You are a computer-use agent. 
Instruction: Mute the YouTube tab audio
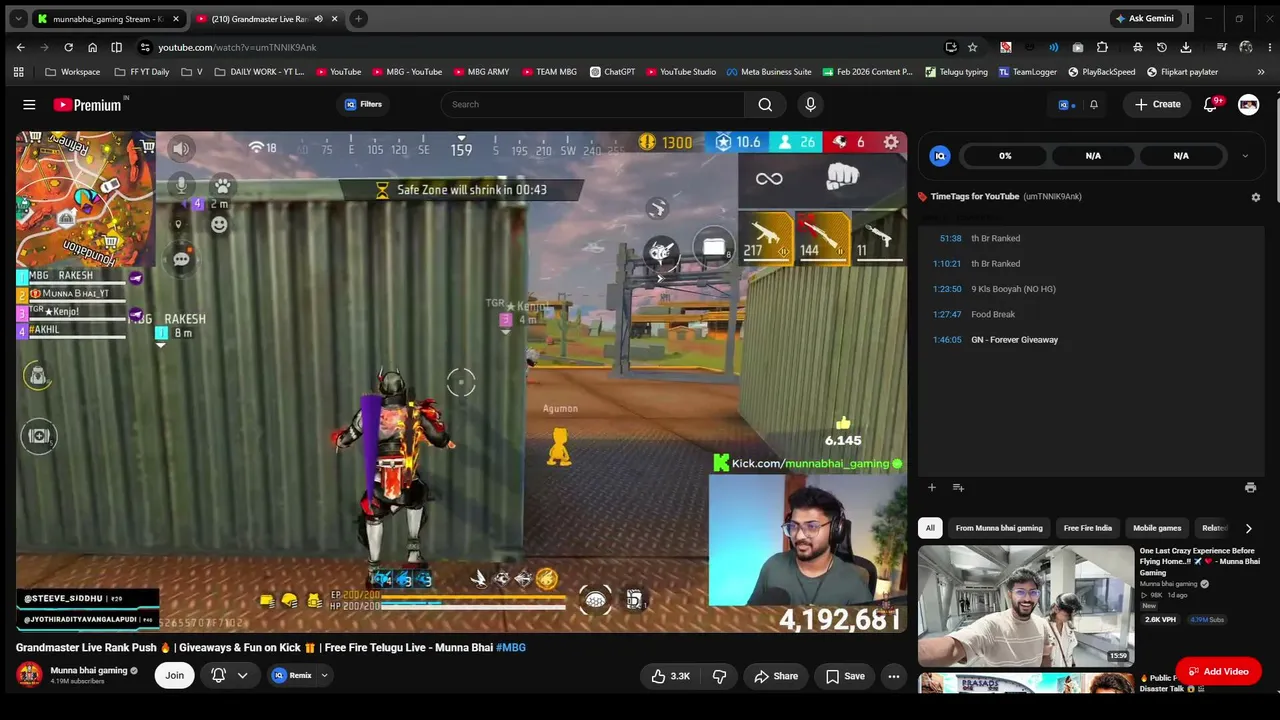(319, 19)
